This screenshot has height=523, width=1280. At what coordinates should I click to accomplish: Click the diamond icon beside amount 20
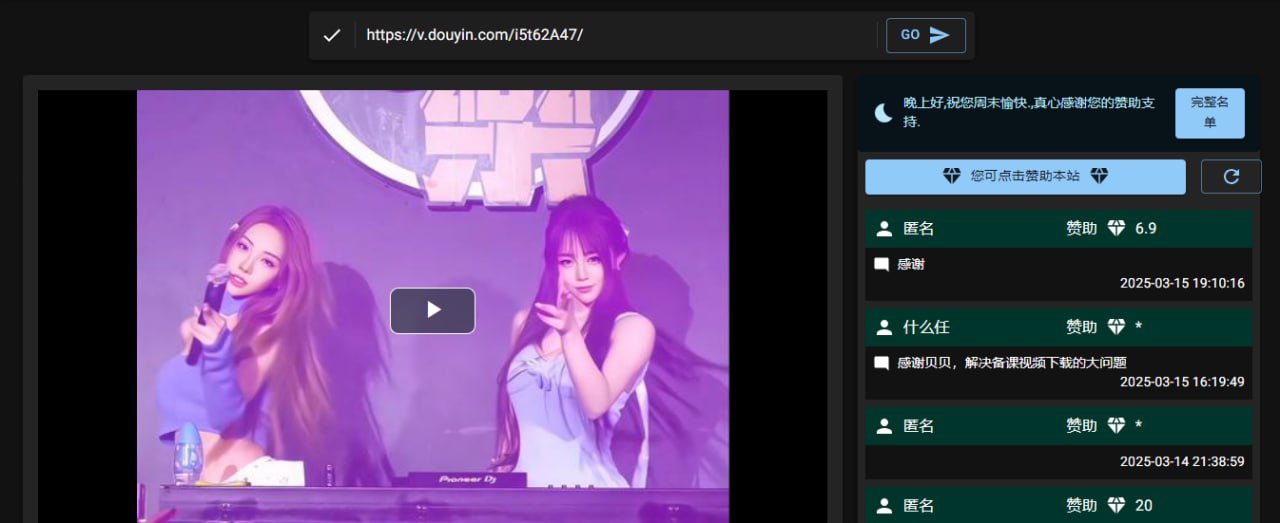[1116, 505]
